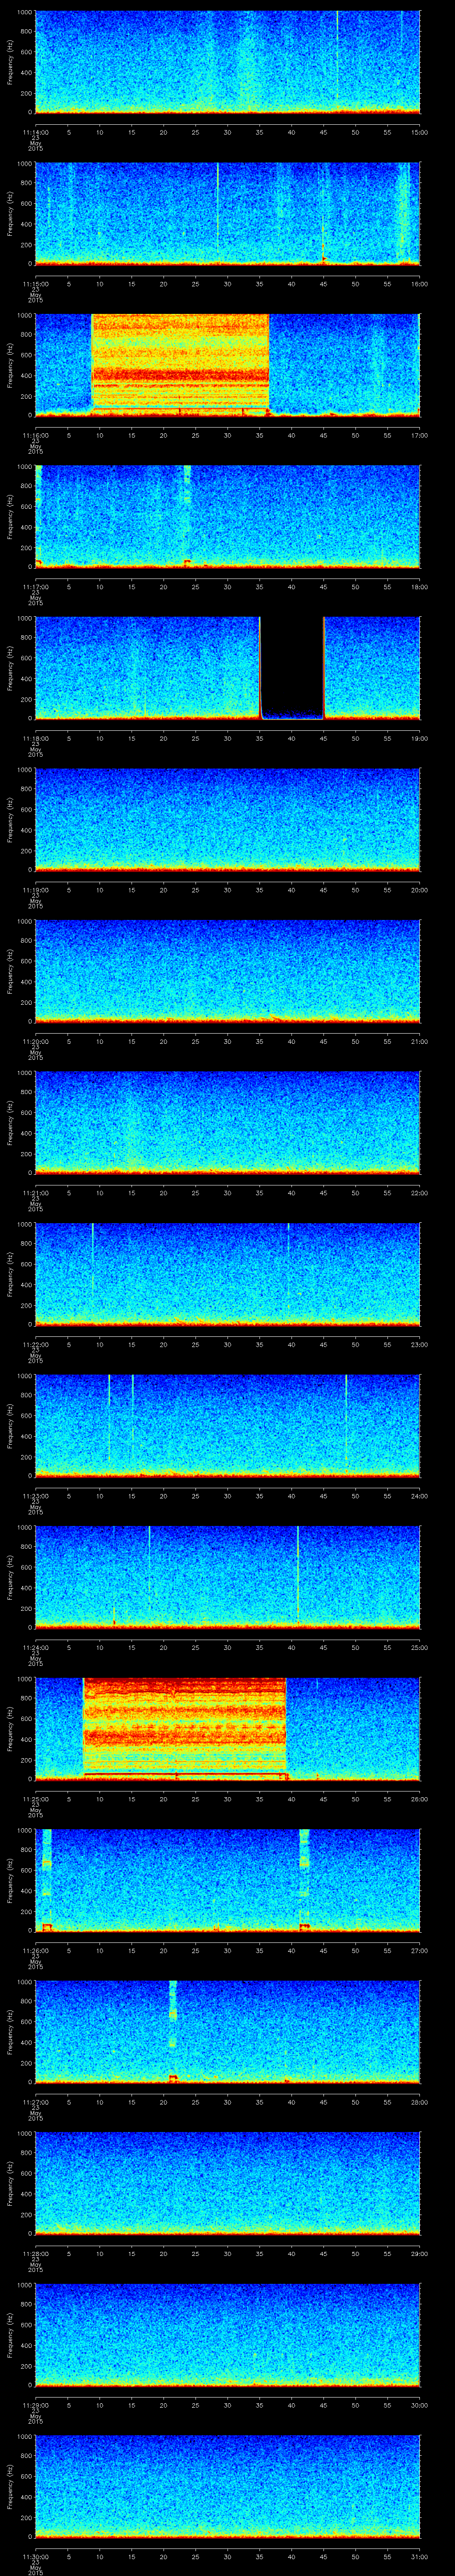Click the 25:00 time label

[420, 1647]
